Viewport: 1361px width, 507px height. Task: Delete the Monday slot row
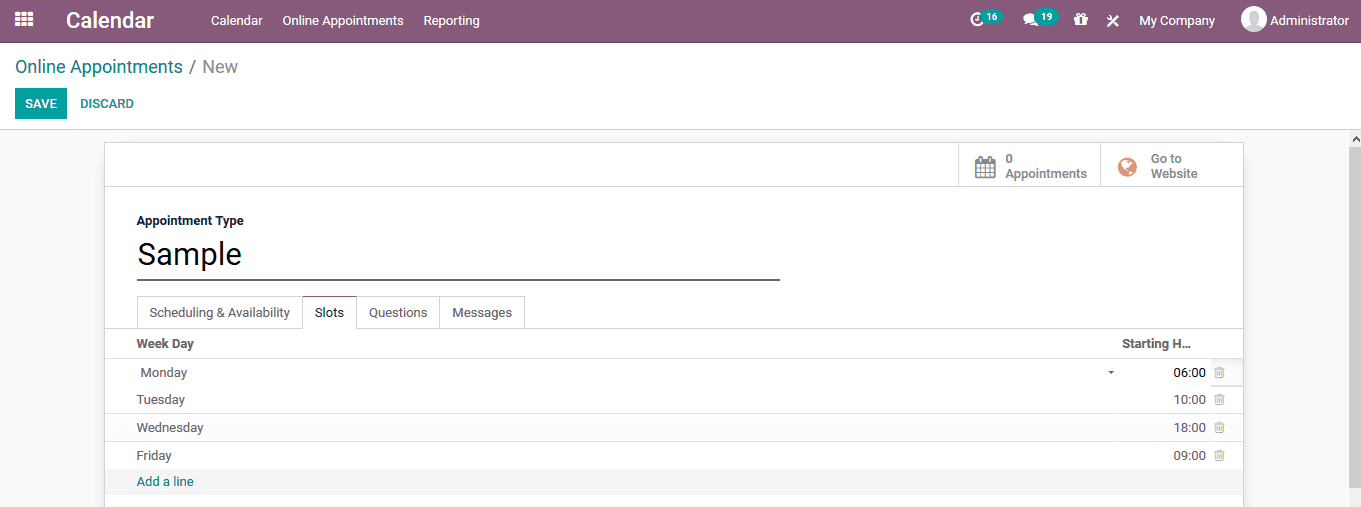point(1219,373)
